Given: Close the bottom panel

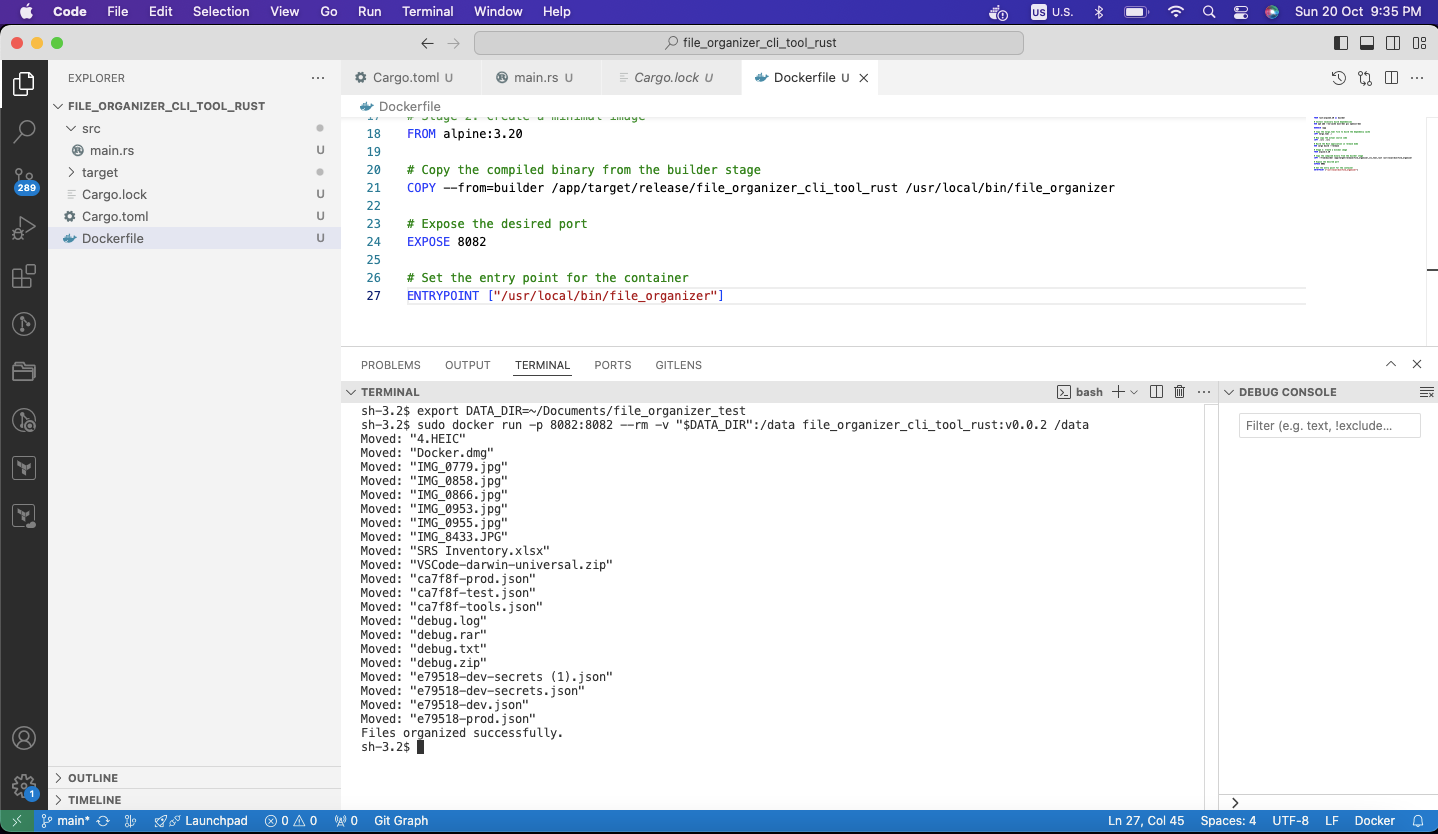Looking at the screenshot, I should point(1417,364).
